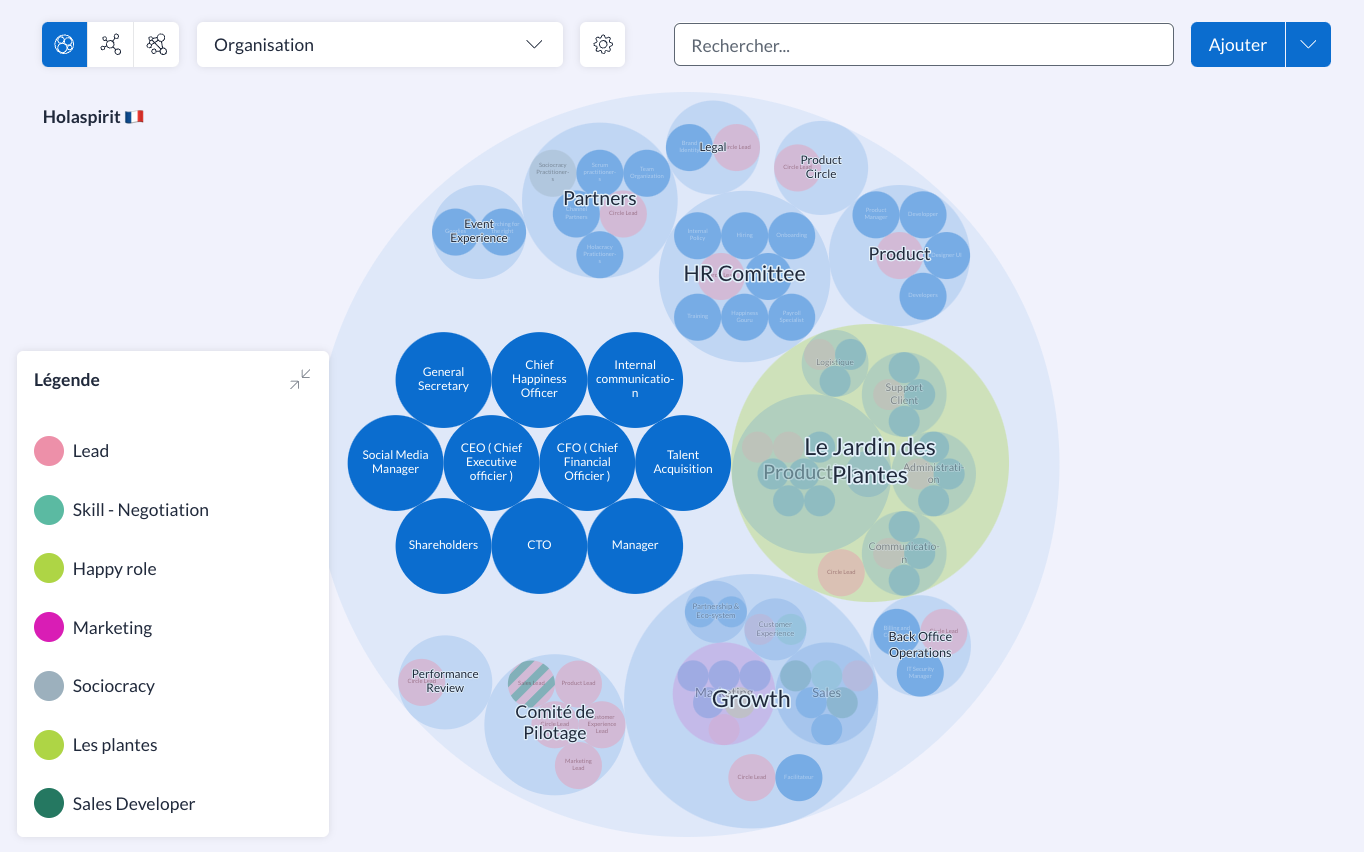
Task: Select the Internal communication role circle
Action: pyautogui.click(x=635, y=379)
